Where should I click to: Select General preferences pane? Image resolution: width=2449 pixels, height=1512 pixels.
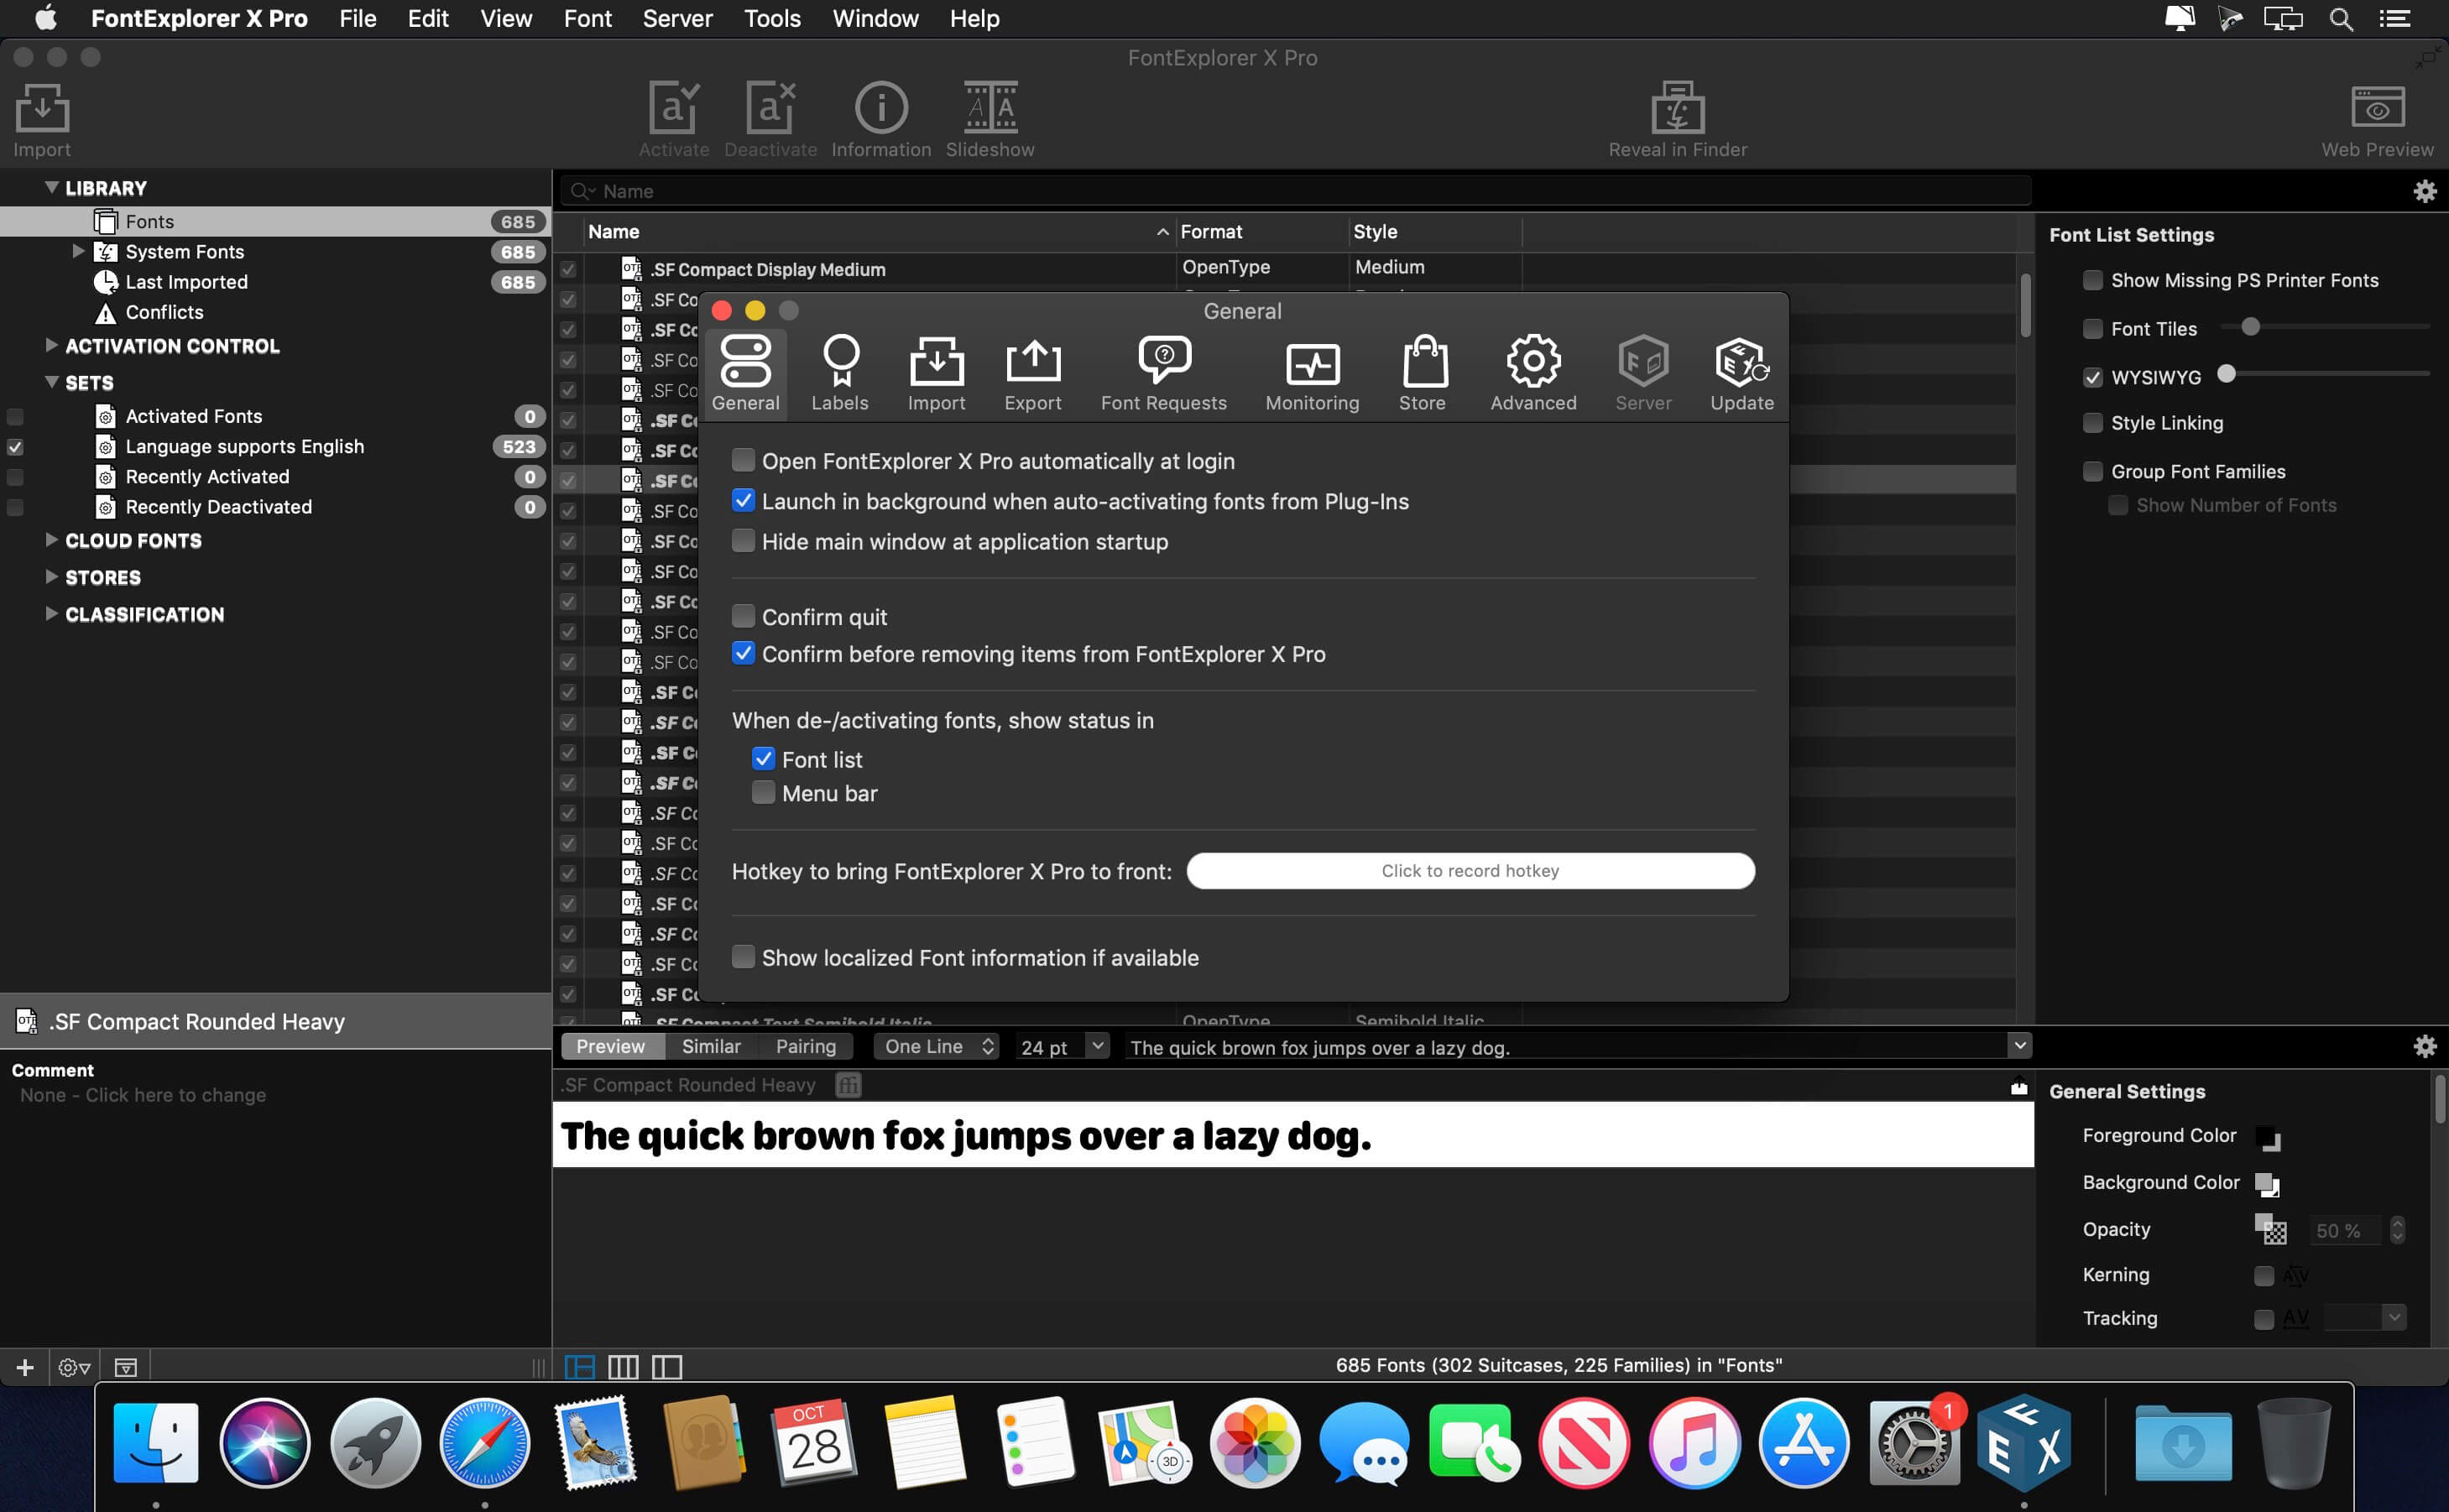coord(746,373)
